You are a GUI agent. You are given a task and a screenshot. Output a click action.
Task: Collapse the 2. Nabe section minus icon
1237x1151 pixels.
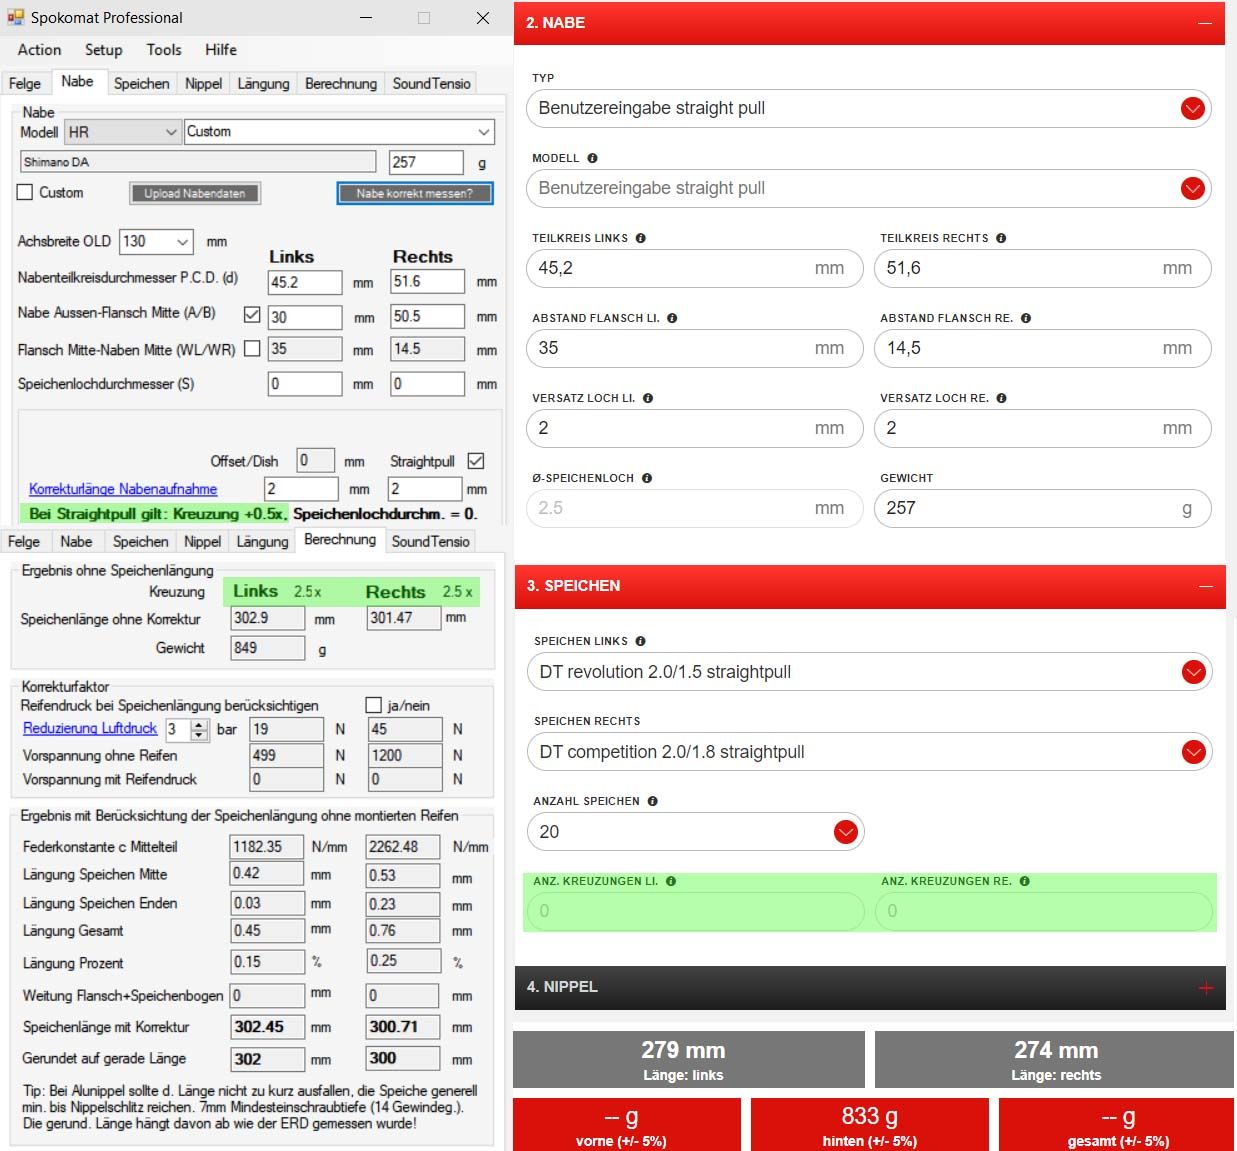[1205, 22]
